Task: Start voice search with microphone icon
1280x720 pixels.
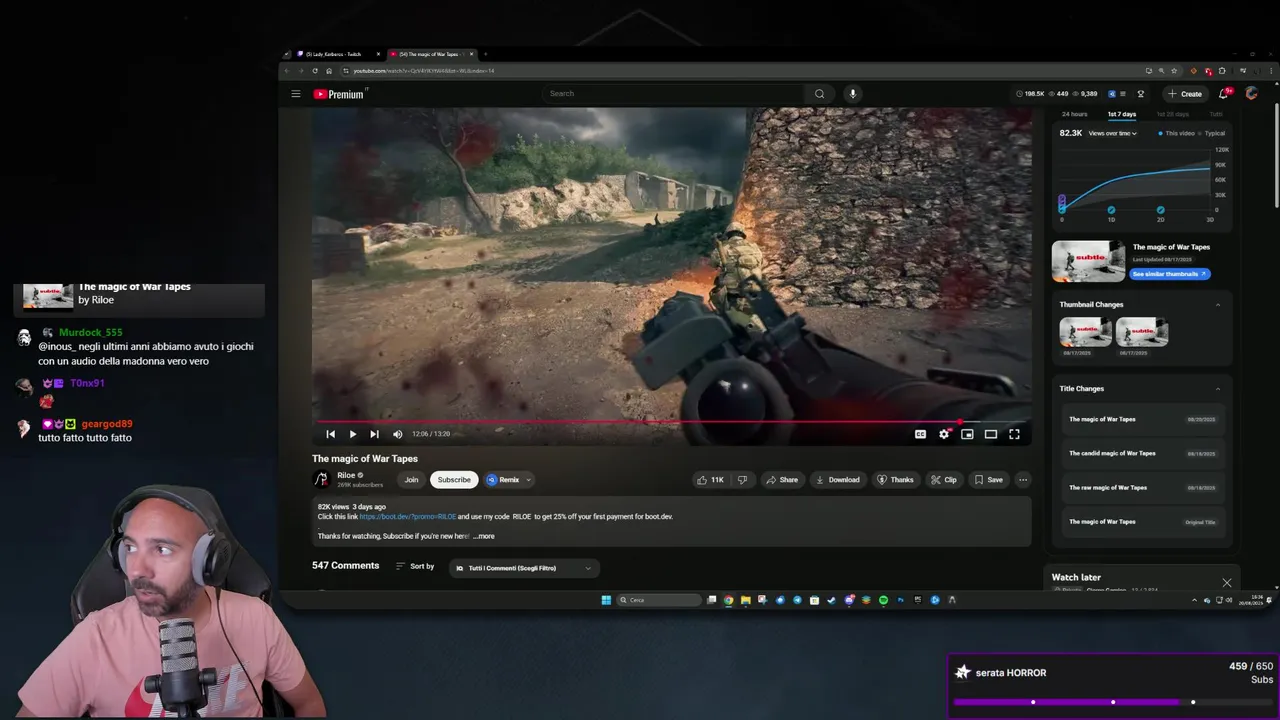Action: (x=852, y=94)
